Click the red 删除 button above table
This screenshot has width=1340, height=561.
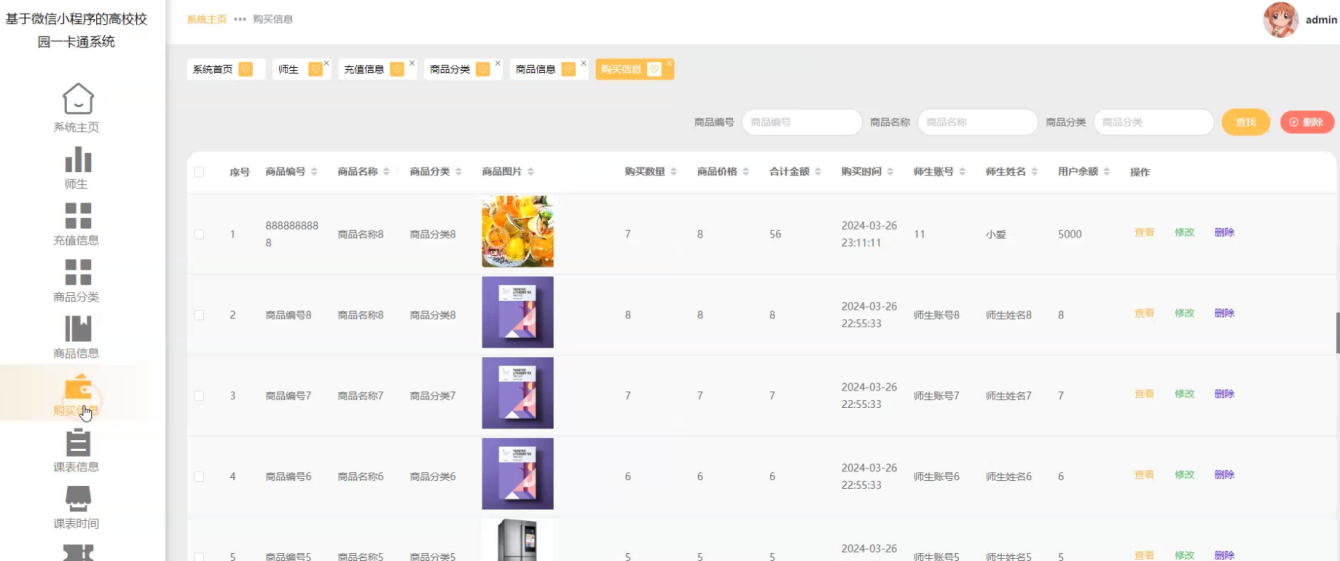pos(1307,122)
